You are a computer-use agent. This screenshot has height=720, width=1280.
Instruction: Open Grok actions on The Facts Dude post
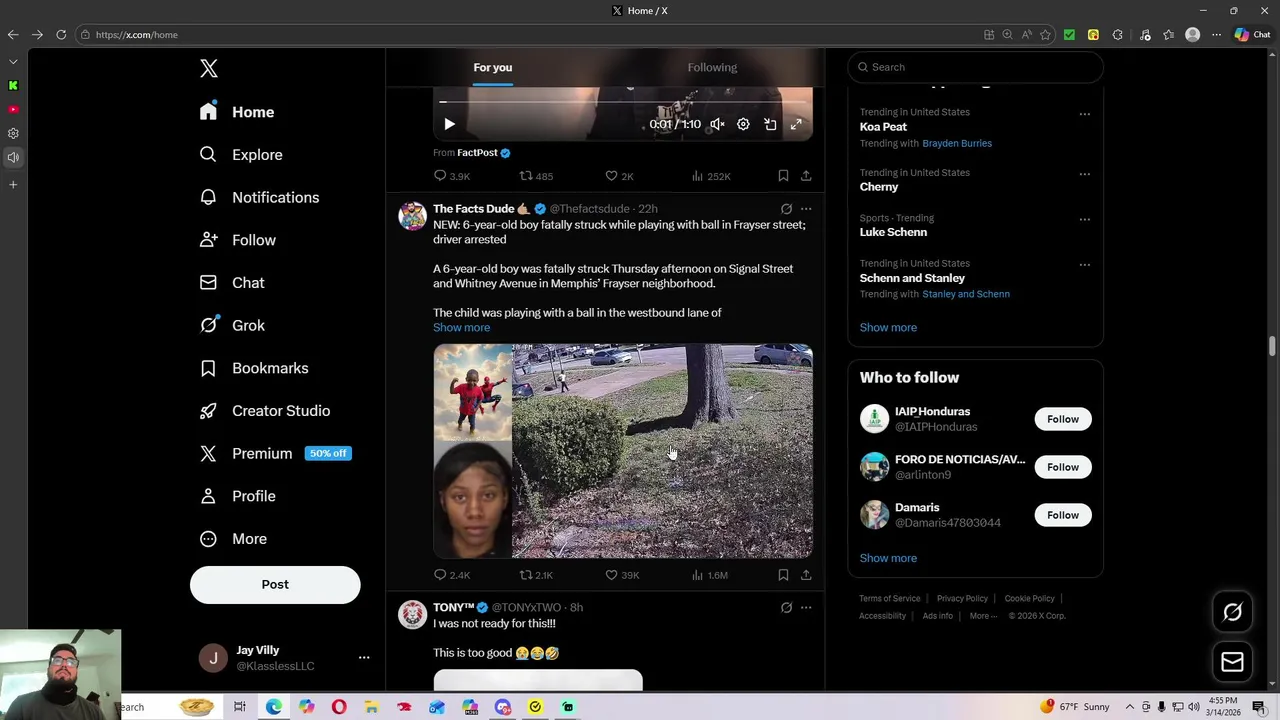click(x=786, y=209)
